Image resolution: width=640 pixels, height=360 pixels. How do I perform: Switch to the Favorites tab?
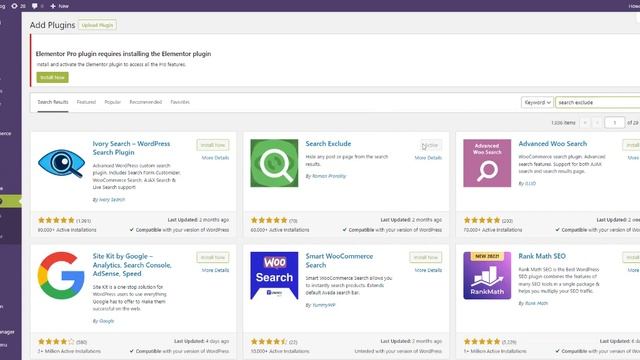180,102
